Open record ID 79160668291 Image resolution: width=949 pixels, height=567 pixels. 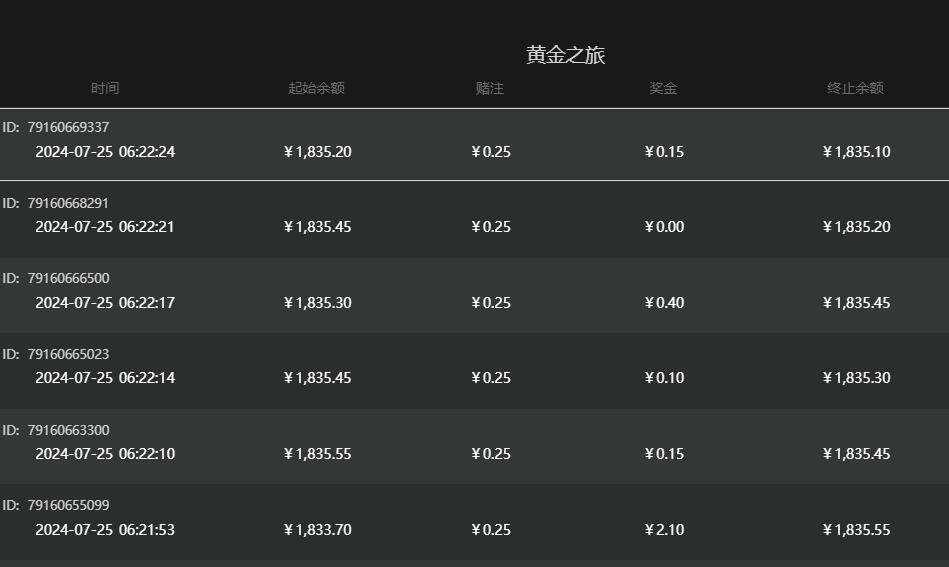click(68, 203)
